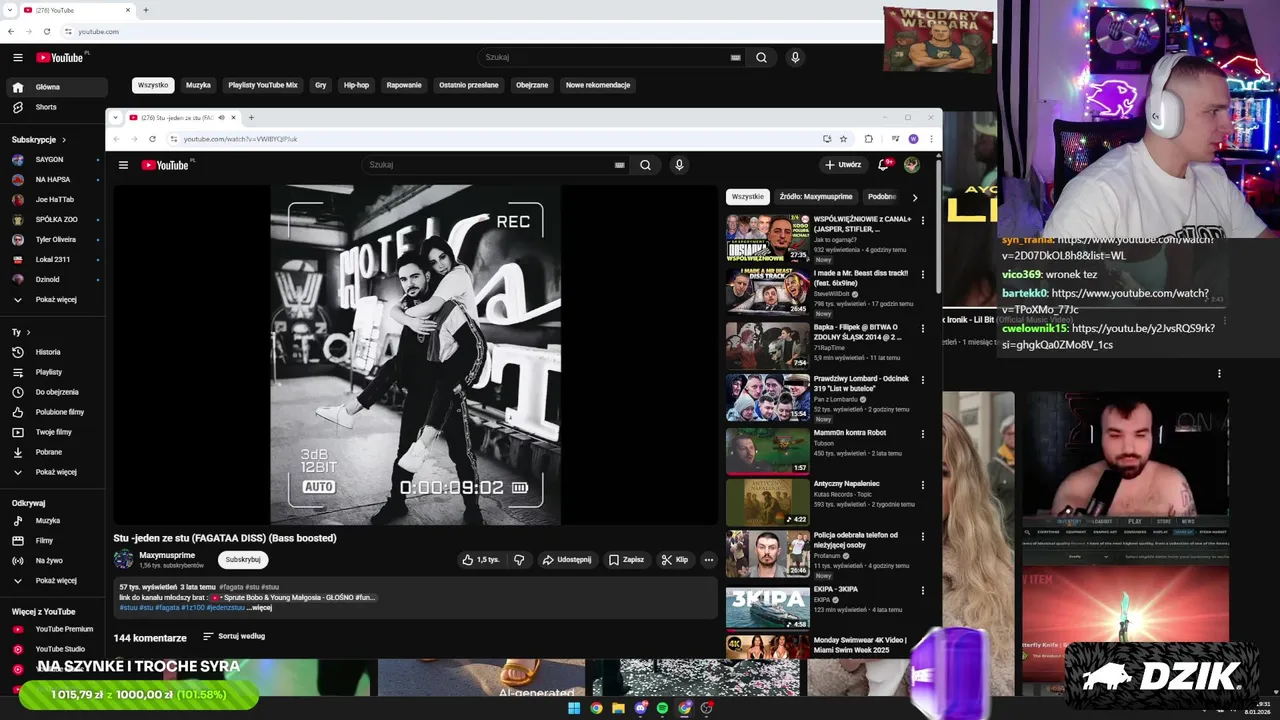Open options for the Mammón kontra Robot video

coord(922,434)
